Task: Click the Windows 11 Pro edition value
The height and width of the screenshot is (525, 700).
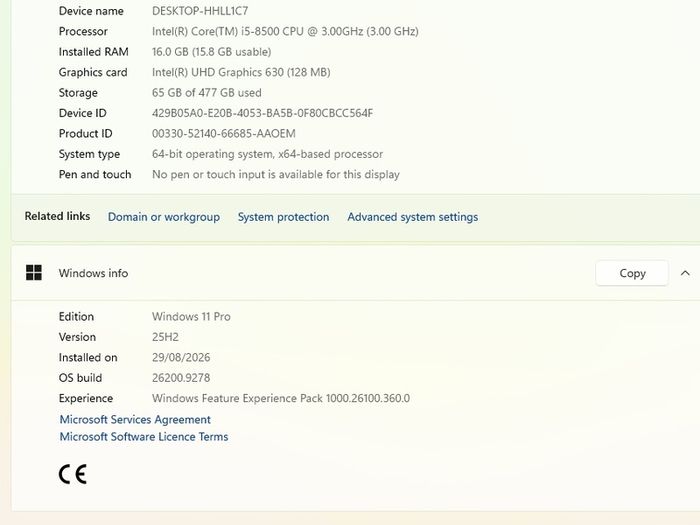Action: (x=191, y=317)
